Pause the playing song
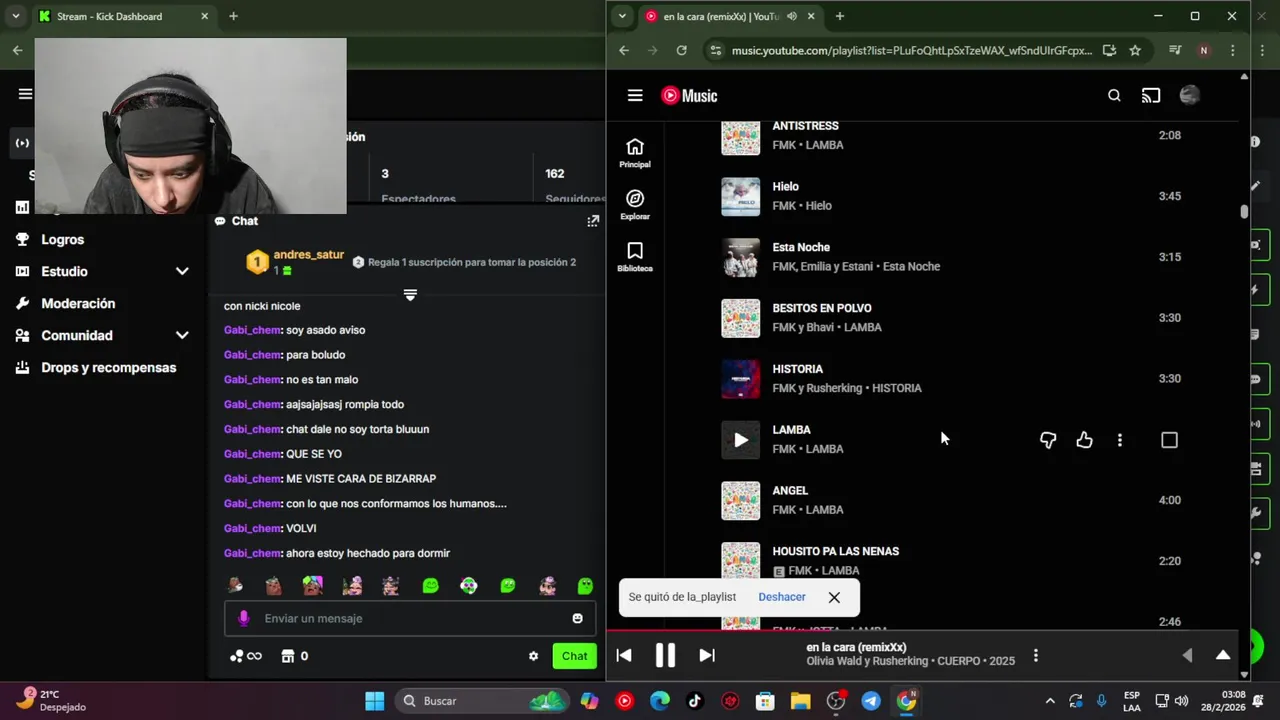 665,655
